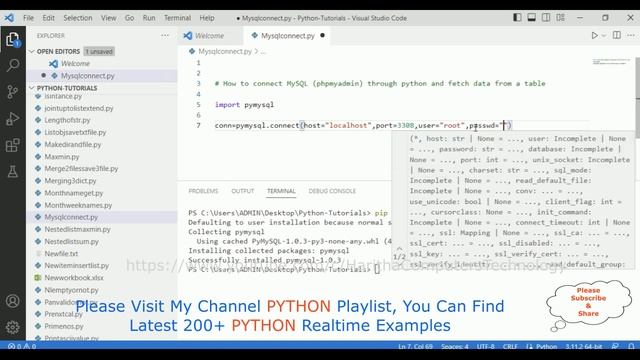Open the Terminal menu

pos(177,18)
